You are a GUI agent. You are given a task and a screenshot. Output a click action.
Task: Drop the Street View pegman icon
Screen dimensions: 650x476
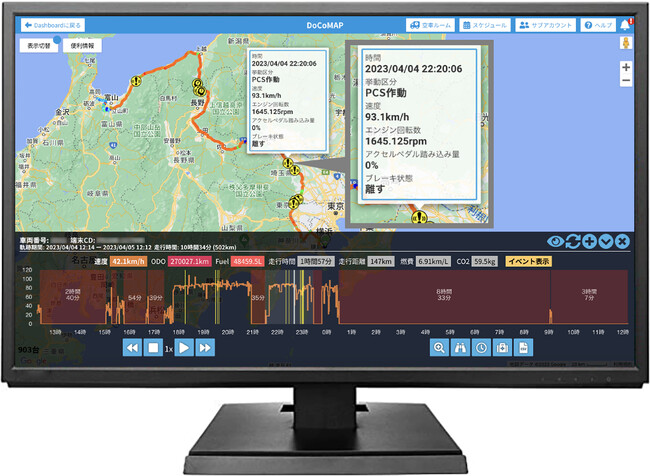[626, 44]
